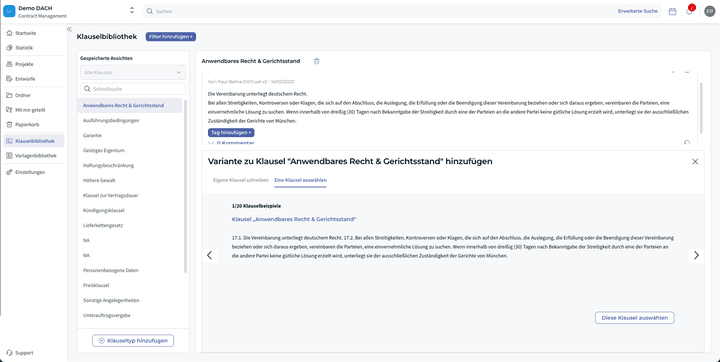Collapse the sidebar with double chevron
Image resolution: width=720 pixels, height=362 pixels.
point(69,29)
